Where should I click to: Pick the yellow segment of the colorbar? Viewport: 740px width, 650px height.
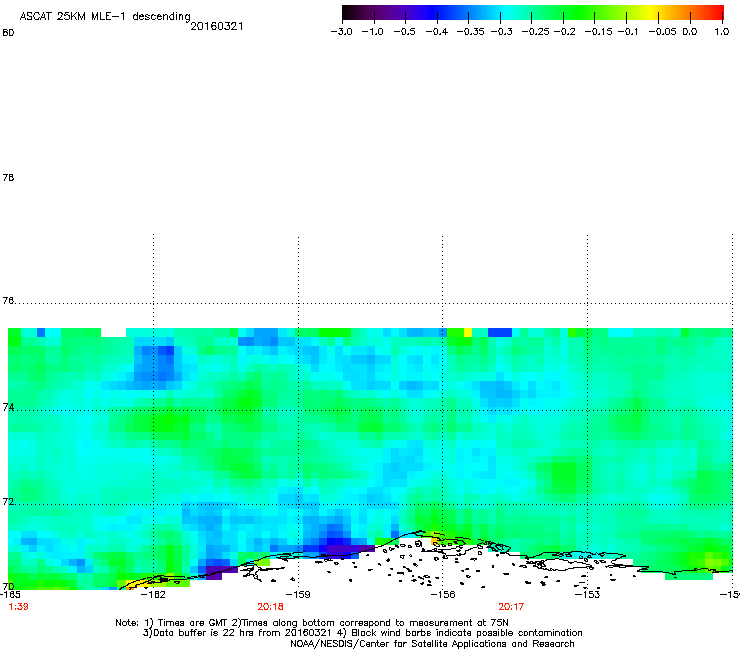[653, 13]
